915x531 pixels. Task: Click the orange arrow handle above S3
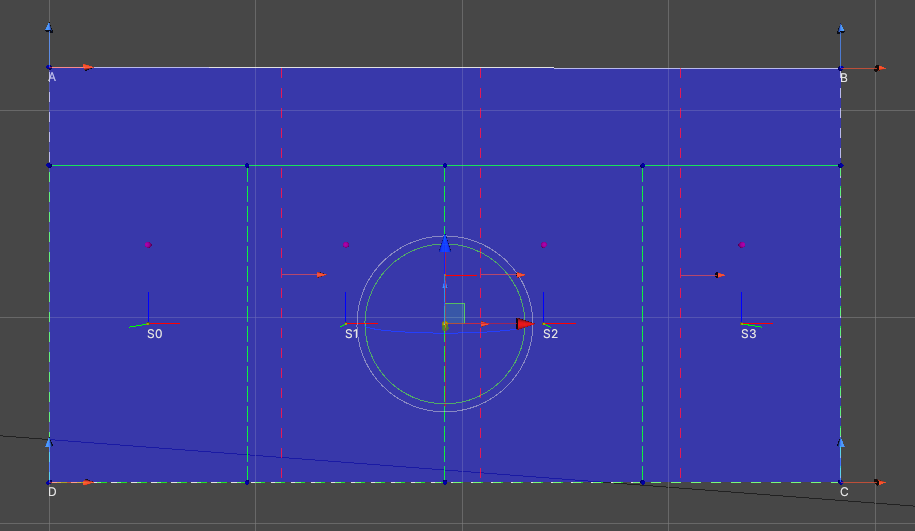pyautogui.click(x=719, y=275)
